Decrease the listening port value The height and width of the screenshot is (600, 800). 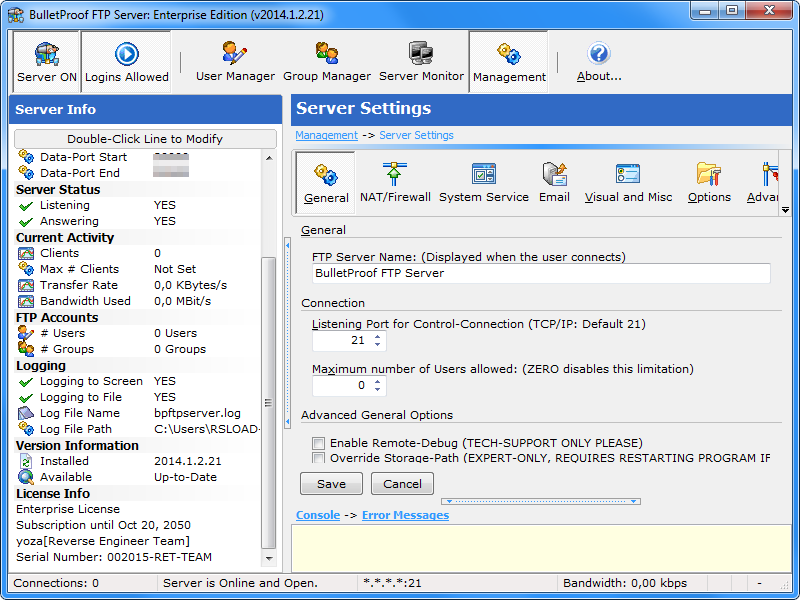378,344
